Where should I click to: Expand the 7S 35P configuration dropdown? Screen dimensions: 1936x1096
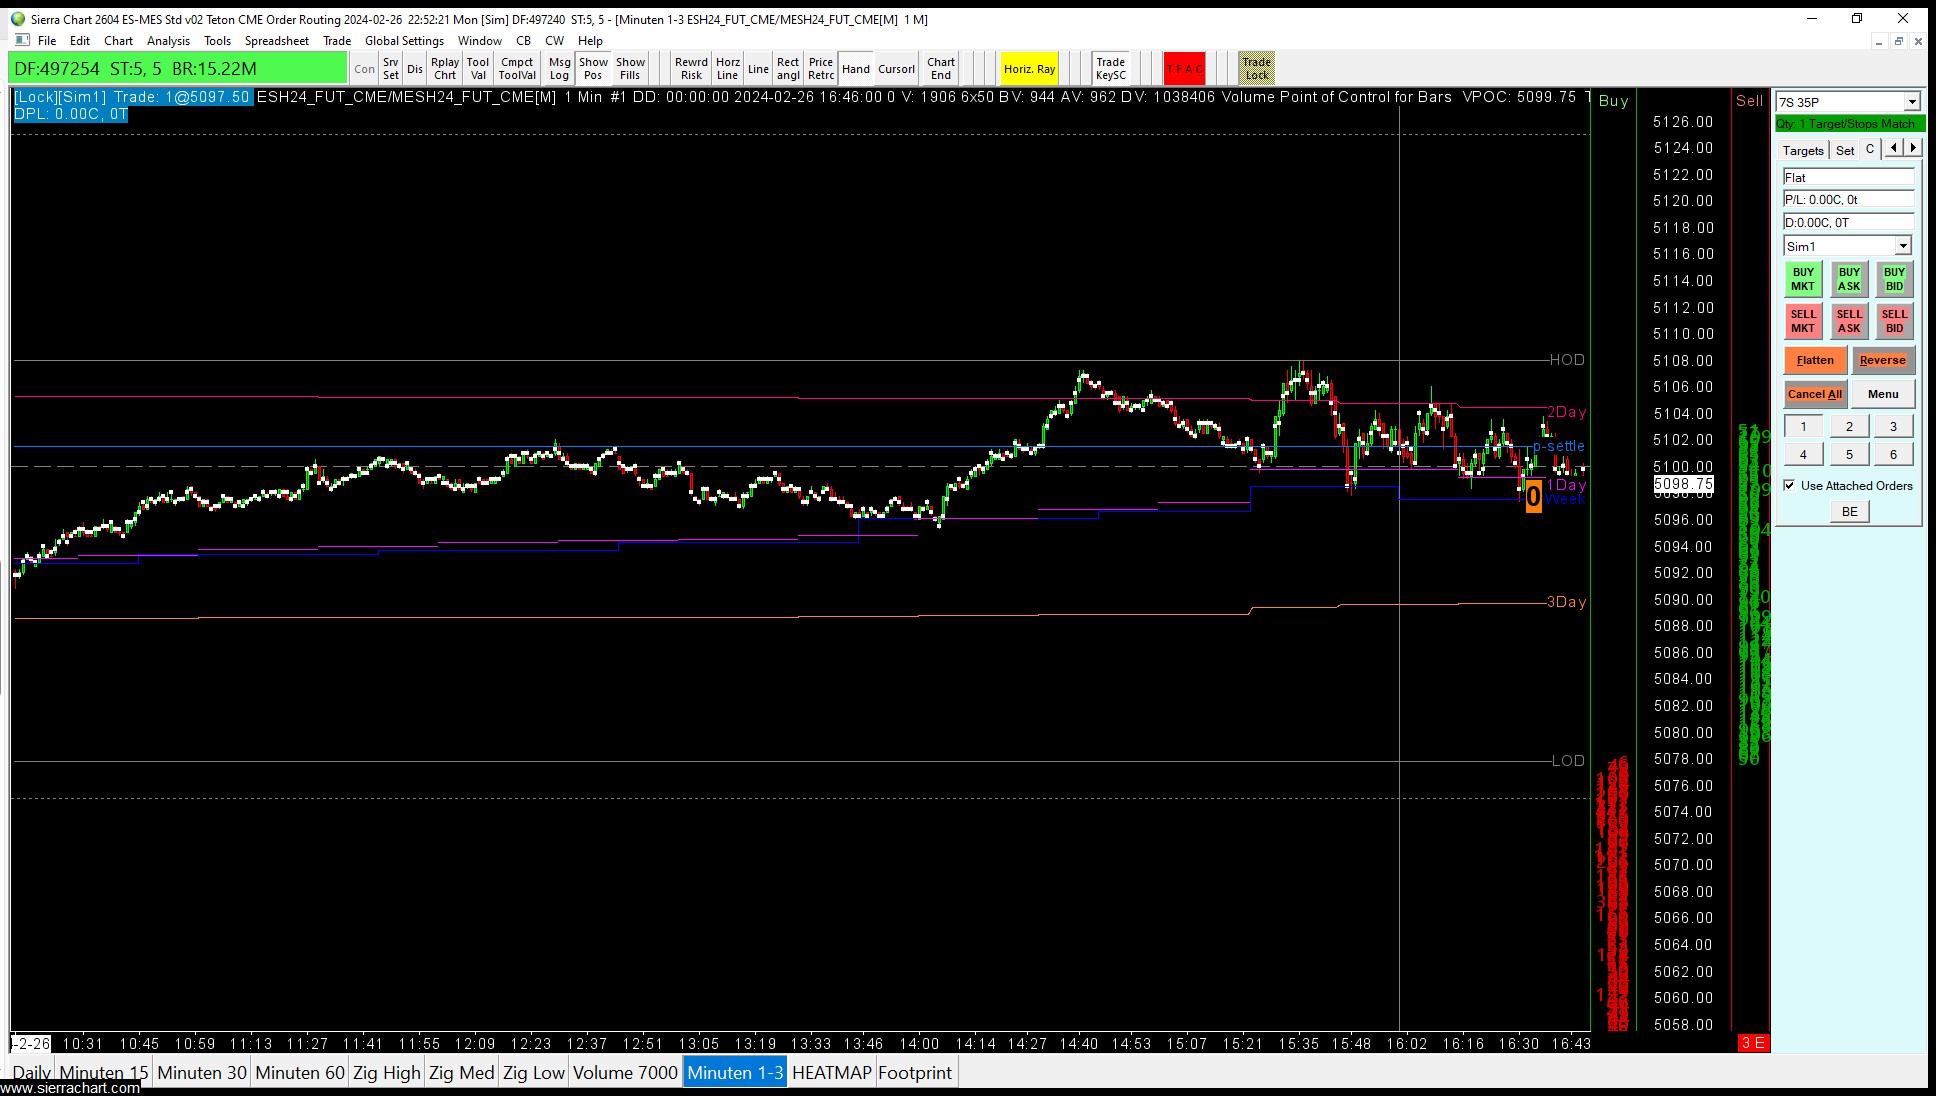(1911, 102)
